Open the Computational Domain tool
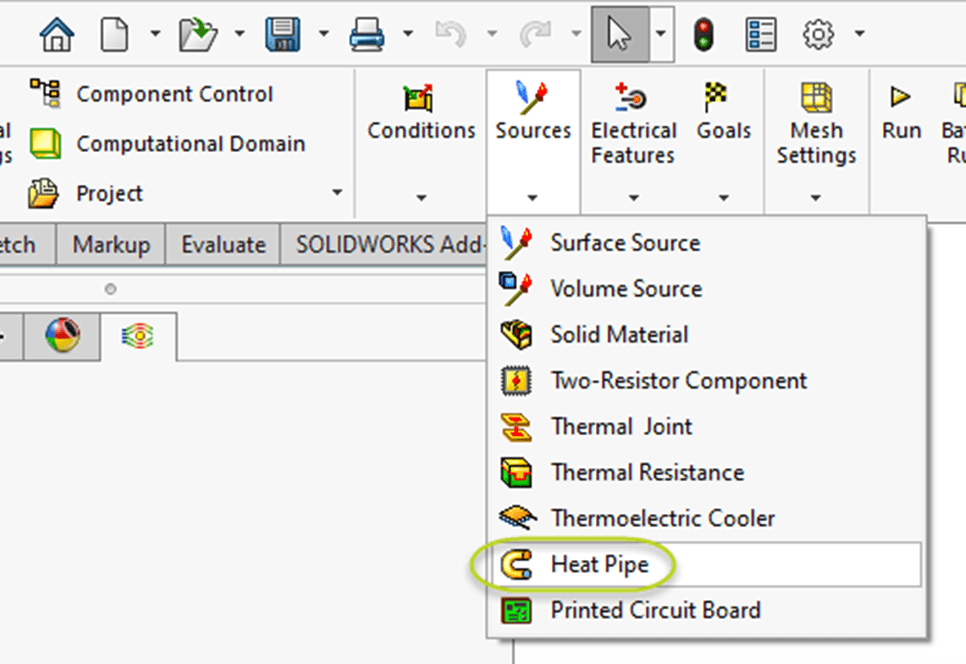 [190, 144]
